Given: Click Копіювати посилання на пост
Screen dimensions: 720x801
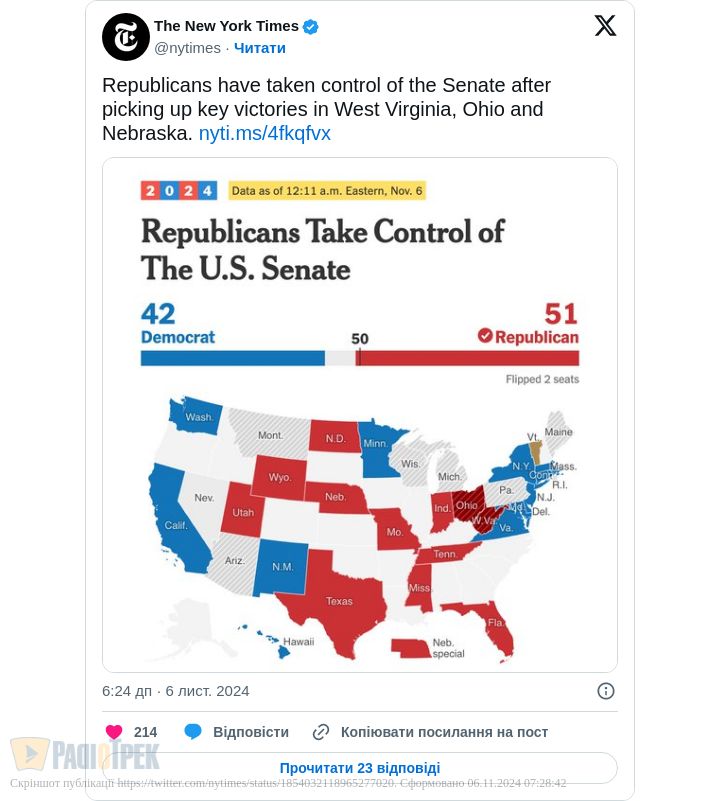Looking at the screenshot, I should pos(444,732).
